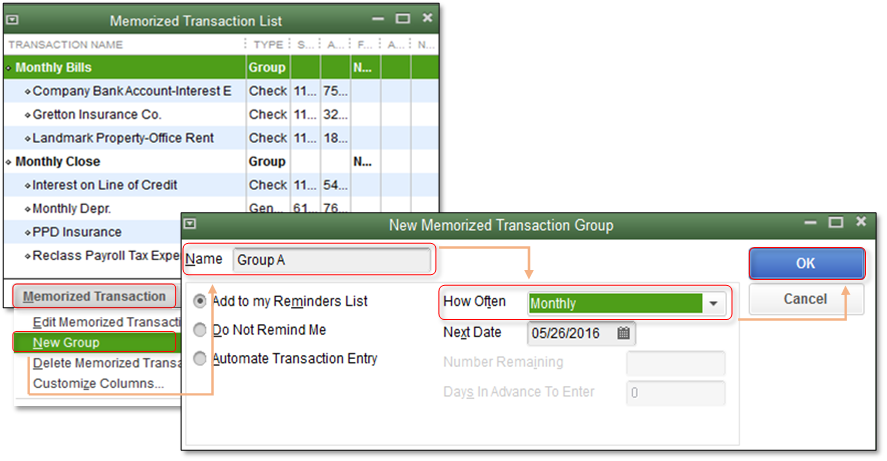Viewport: 887px width, 461px height.
Task: Open the How Often dropdown arrow
Action: coord(713,303)
